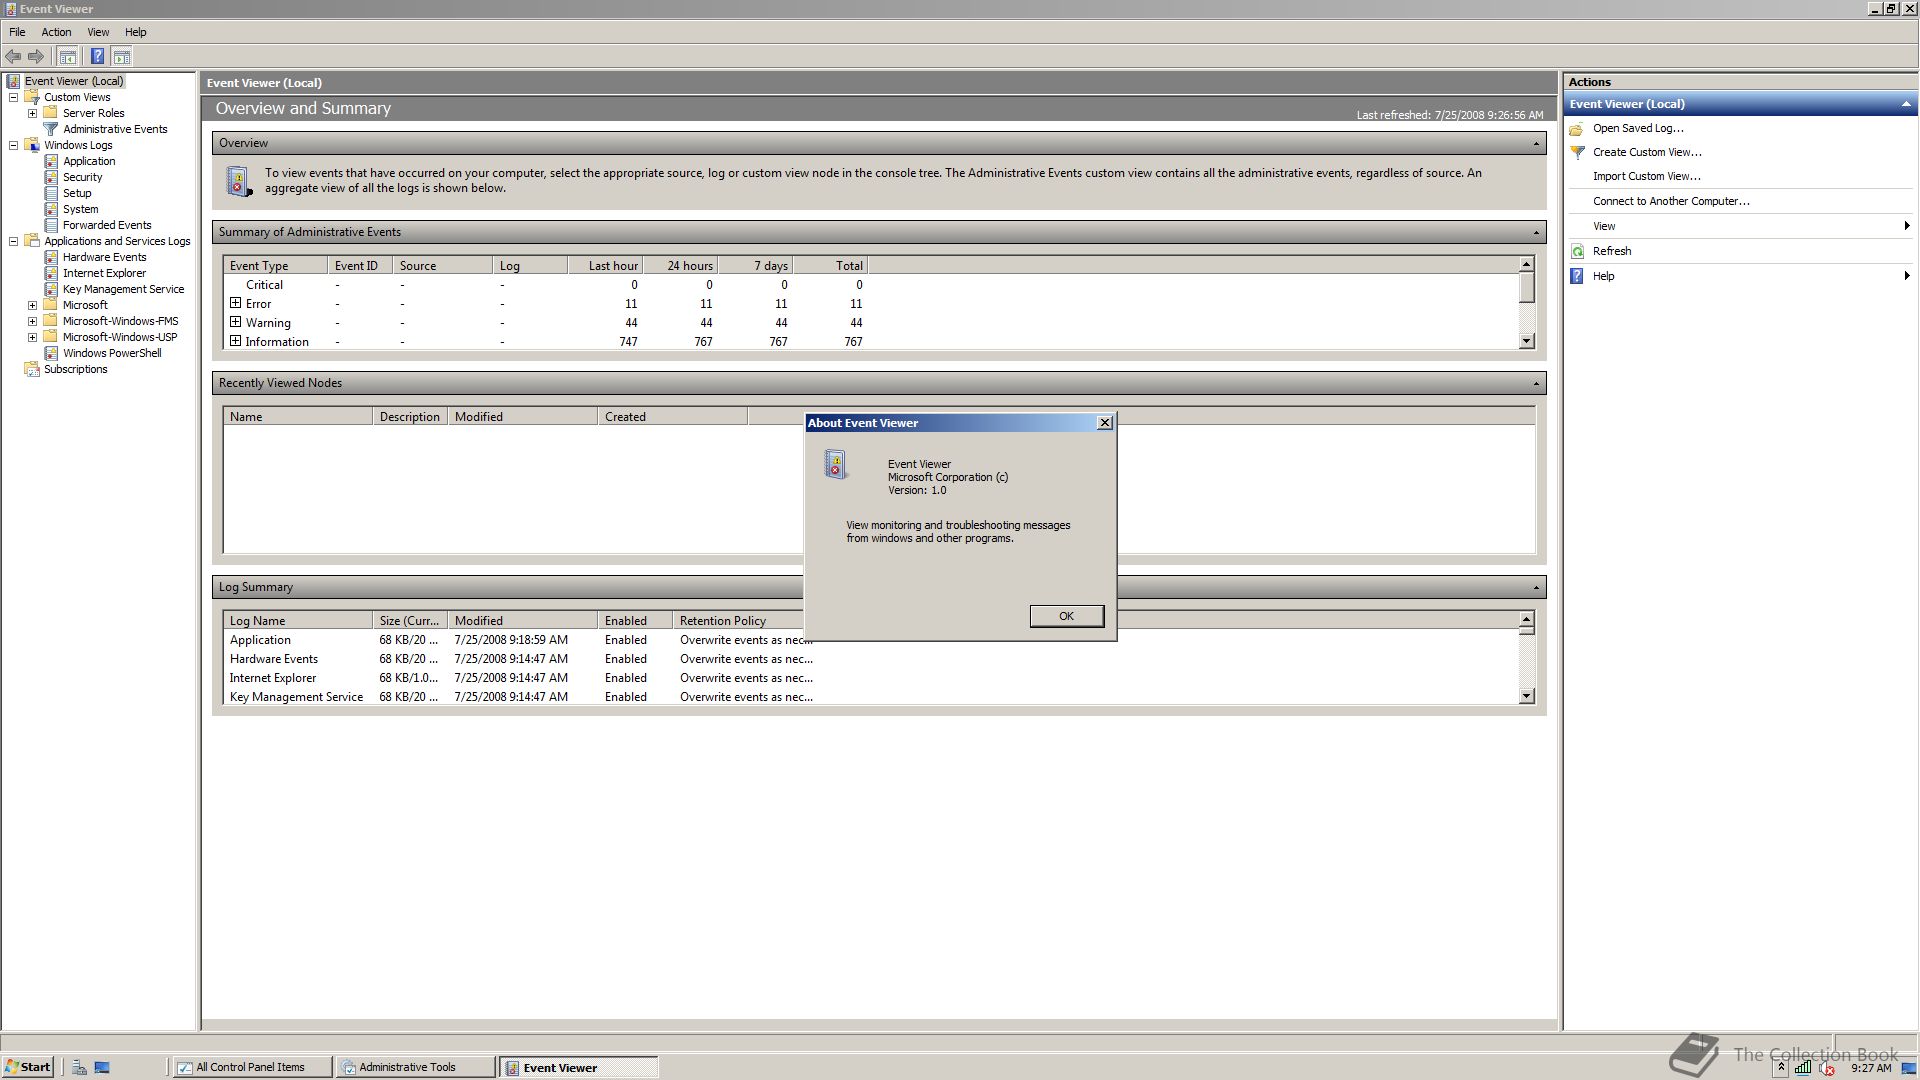Click the Forward arrow toolbar icon
This screenshot has height=1080, width=1920.
[36, 57]
